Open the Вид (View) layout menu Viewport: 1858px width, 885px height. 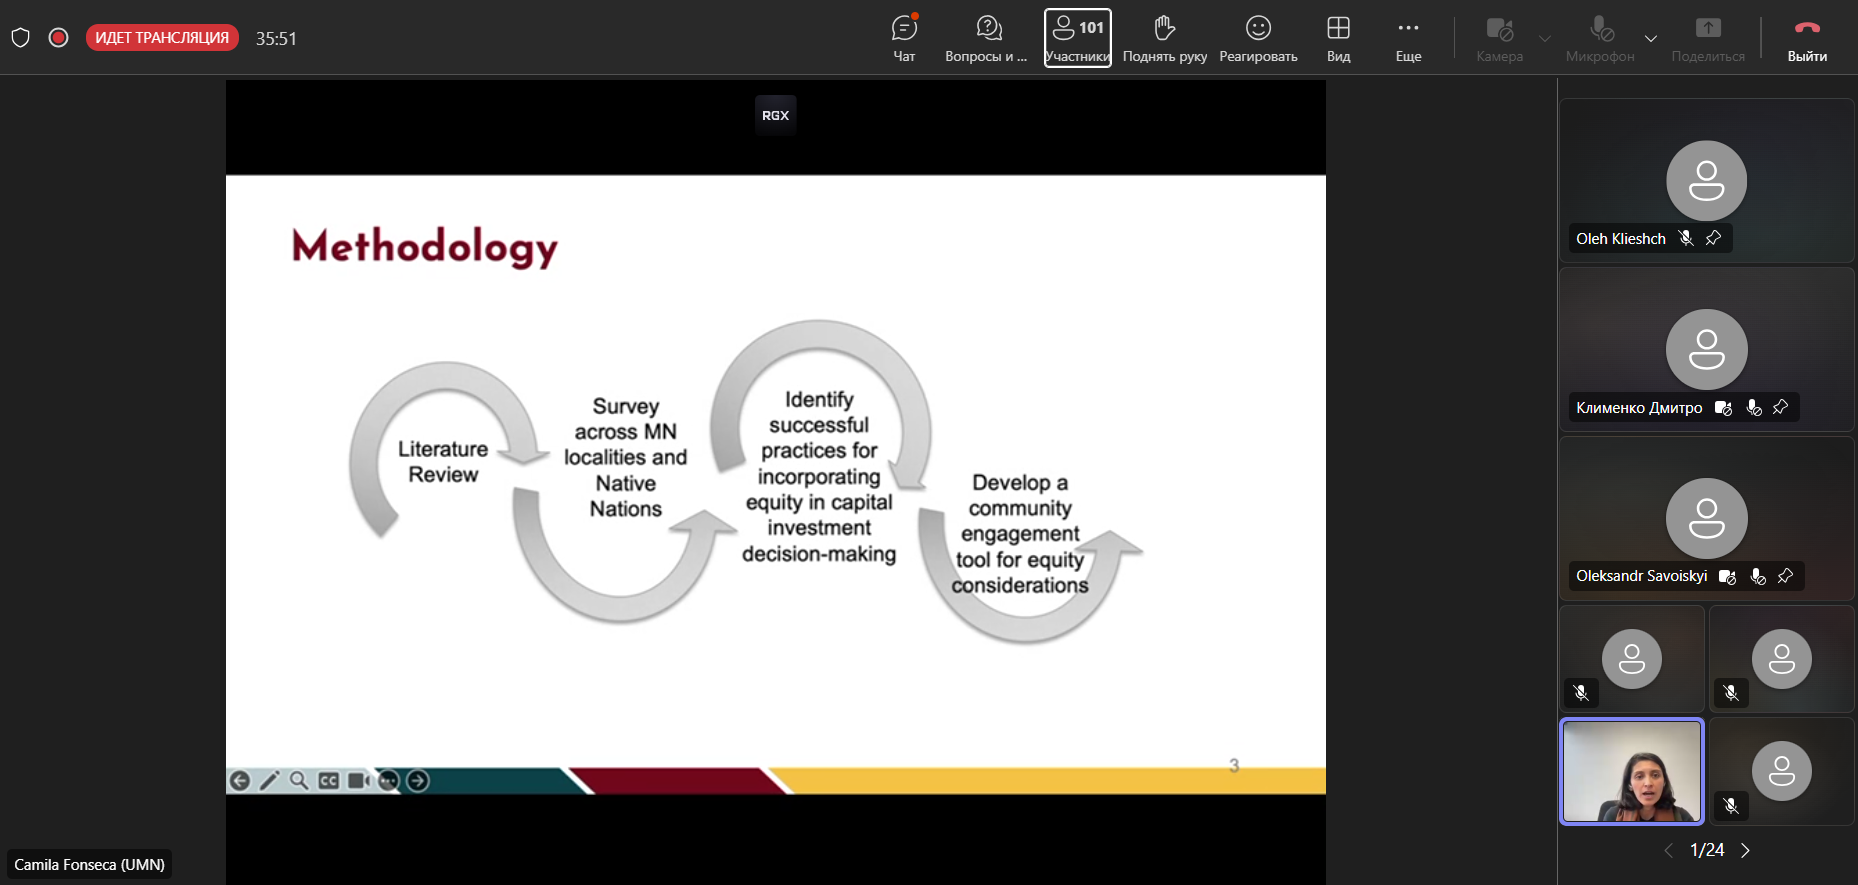(x=1338, y=38)
